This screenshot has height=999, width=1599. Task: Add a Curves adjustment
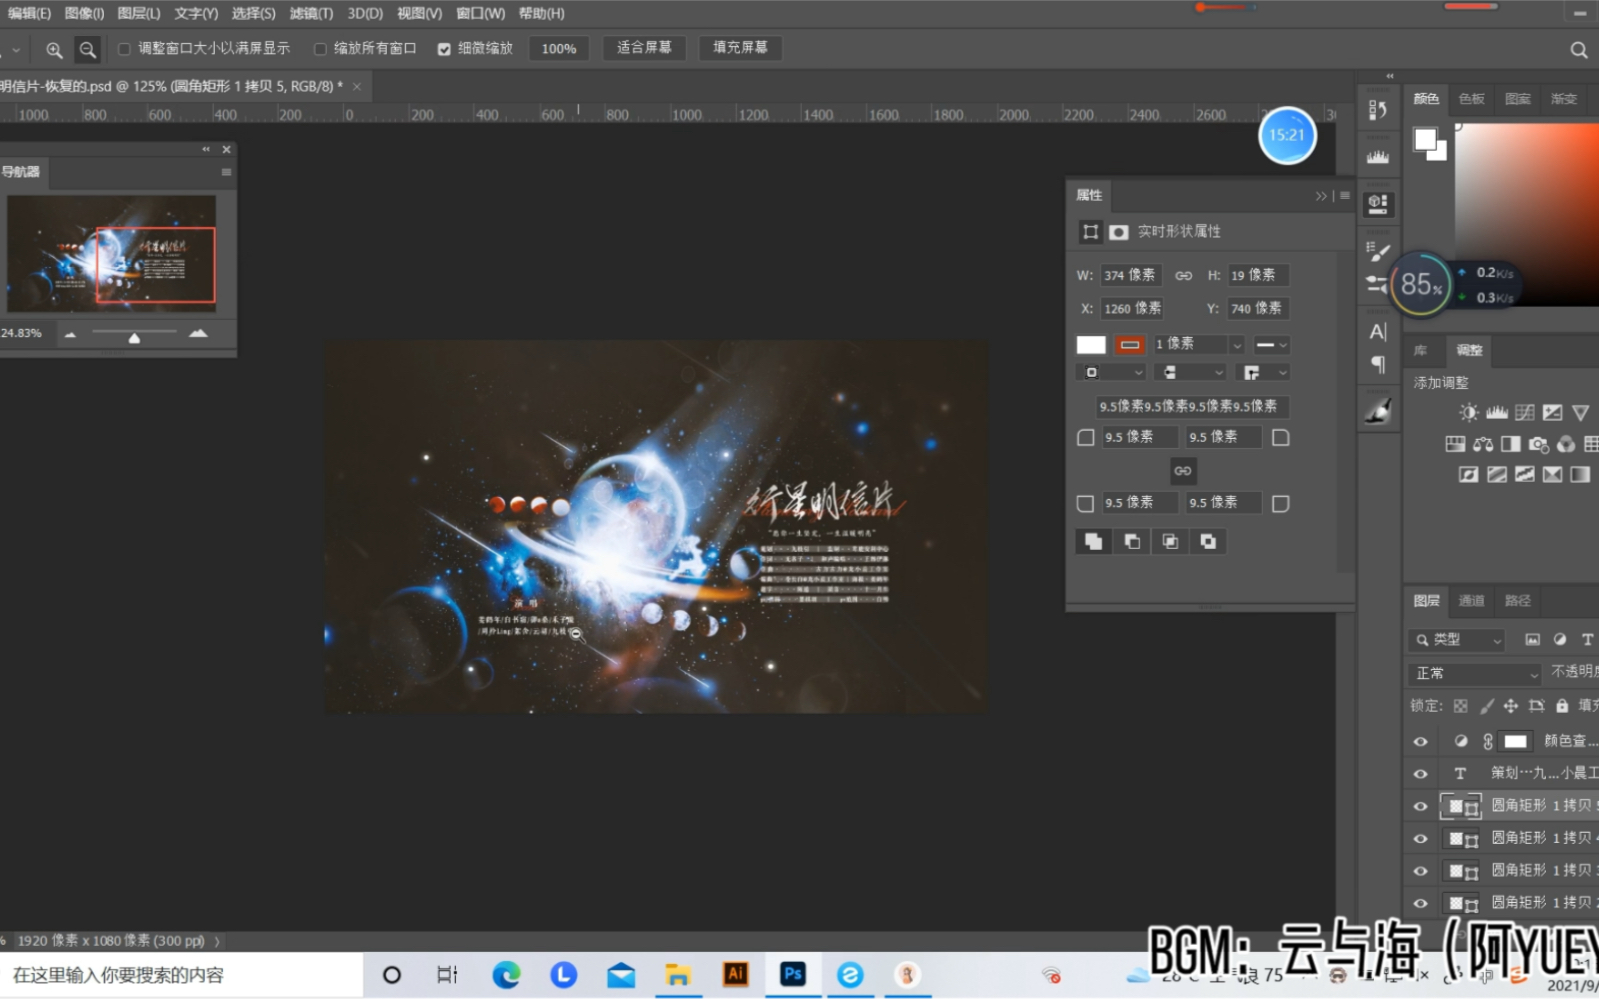[1524, 412]
